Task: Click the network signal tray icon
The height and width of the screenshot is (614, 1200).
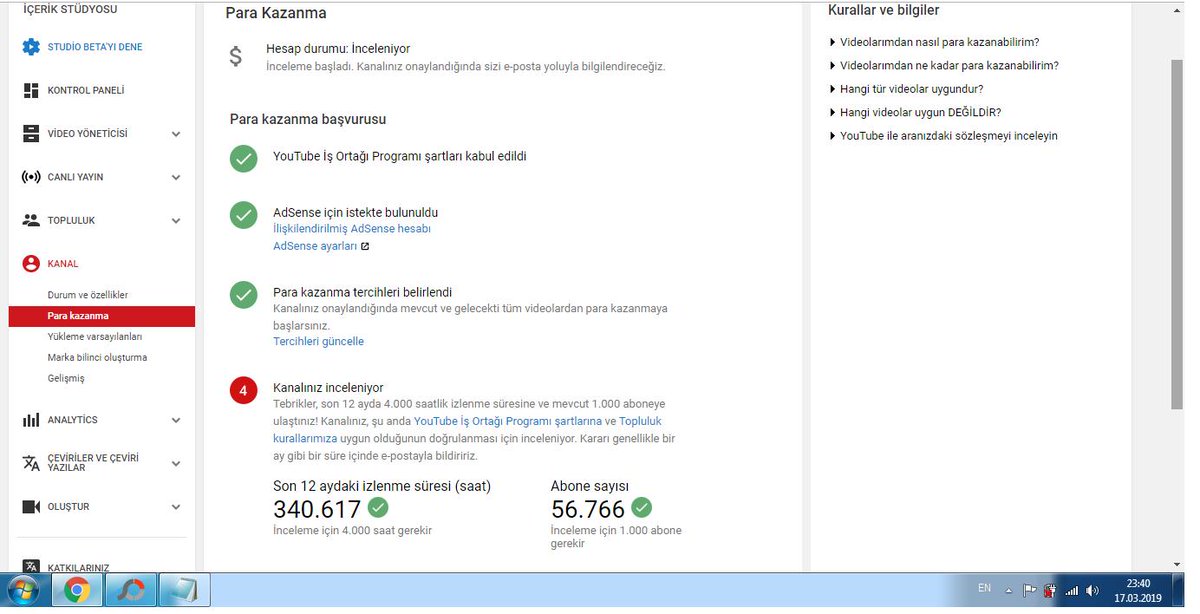Action: 1072,590
